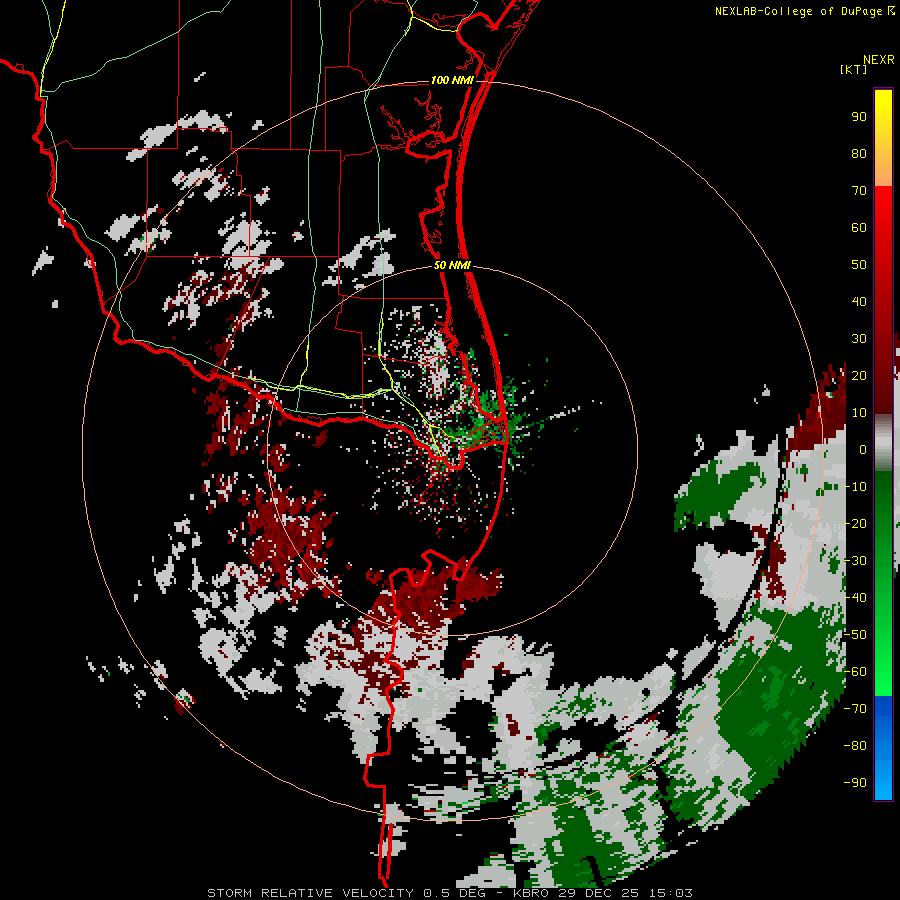Click the NEXLAB-College of DuPage title text
Screen dimensions: 900x900
pyautogui.click(x=798, y=11)
